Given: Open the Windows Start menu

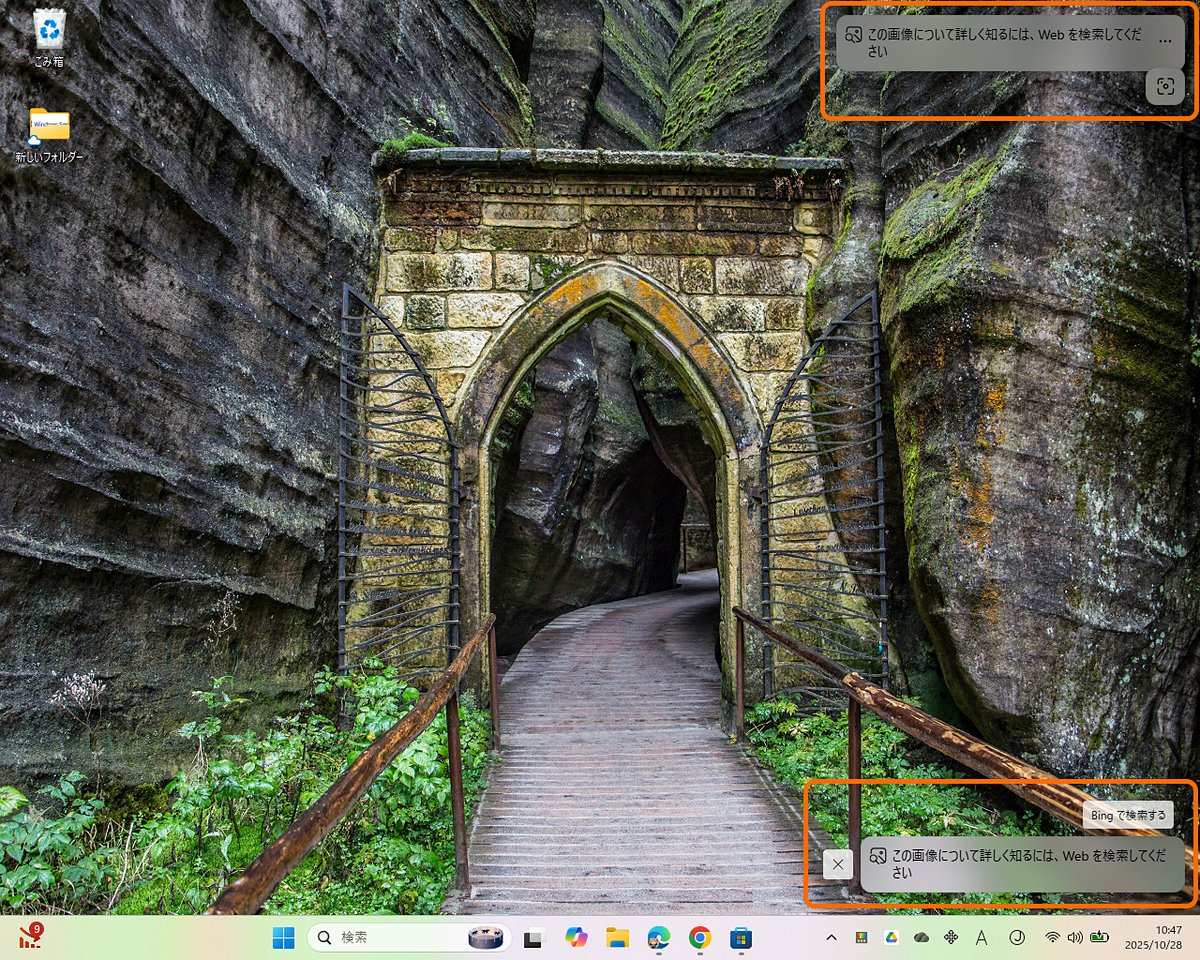Looking at the screenshot, I should [x=284, y=938].
